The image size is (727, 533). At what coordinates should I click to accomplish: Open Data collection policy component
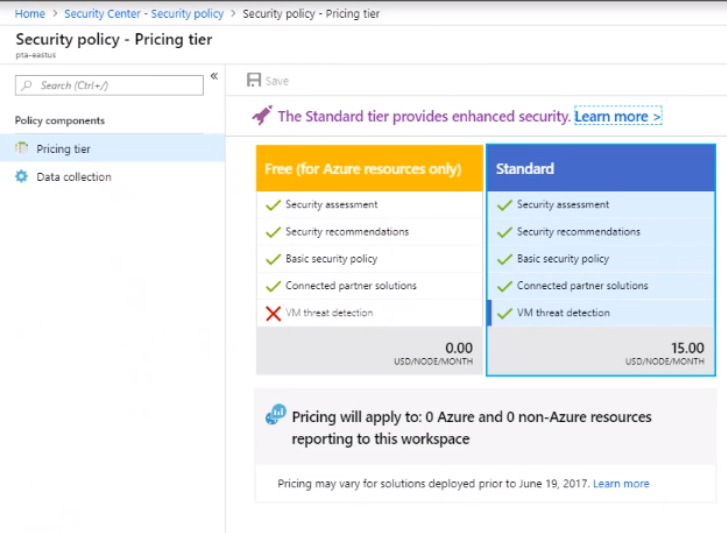click(x=73, y=177)
